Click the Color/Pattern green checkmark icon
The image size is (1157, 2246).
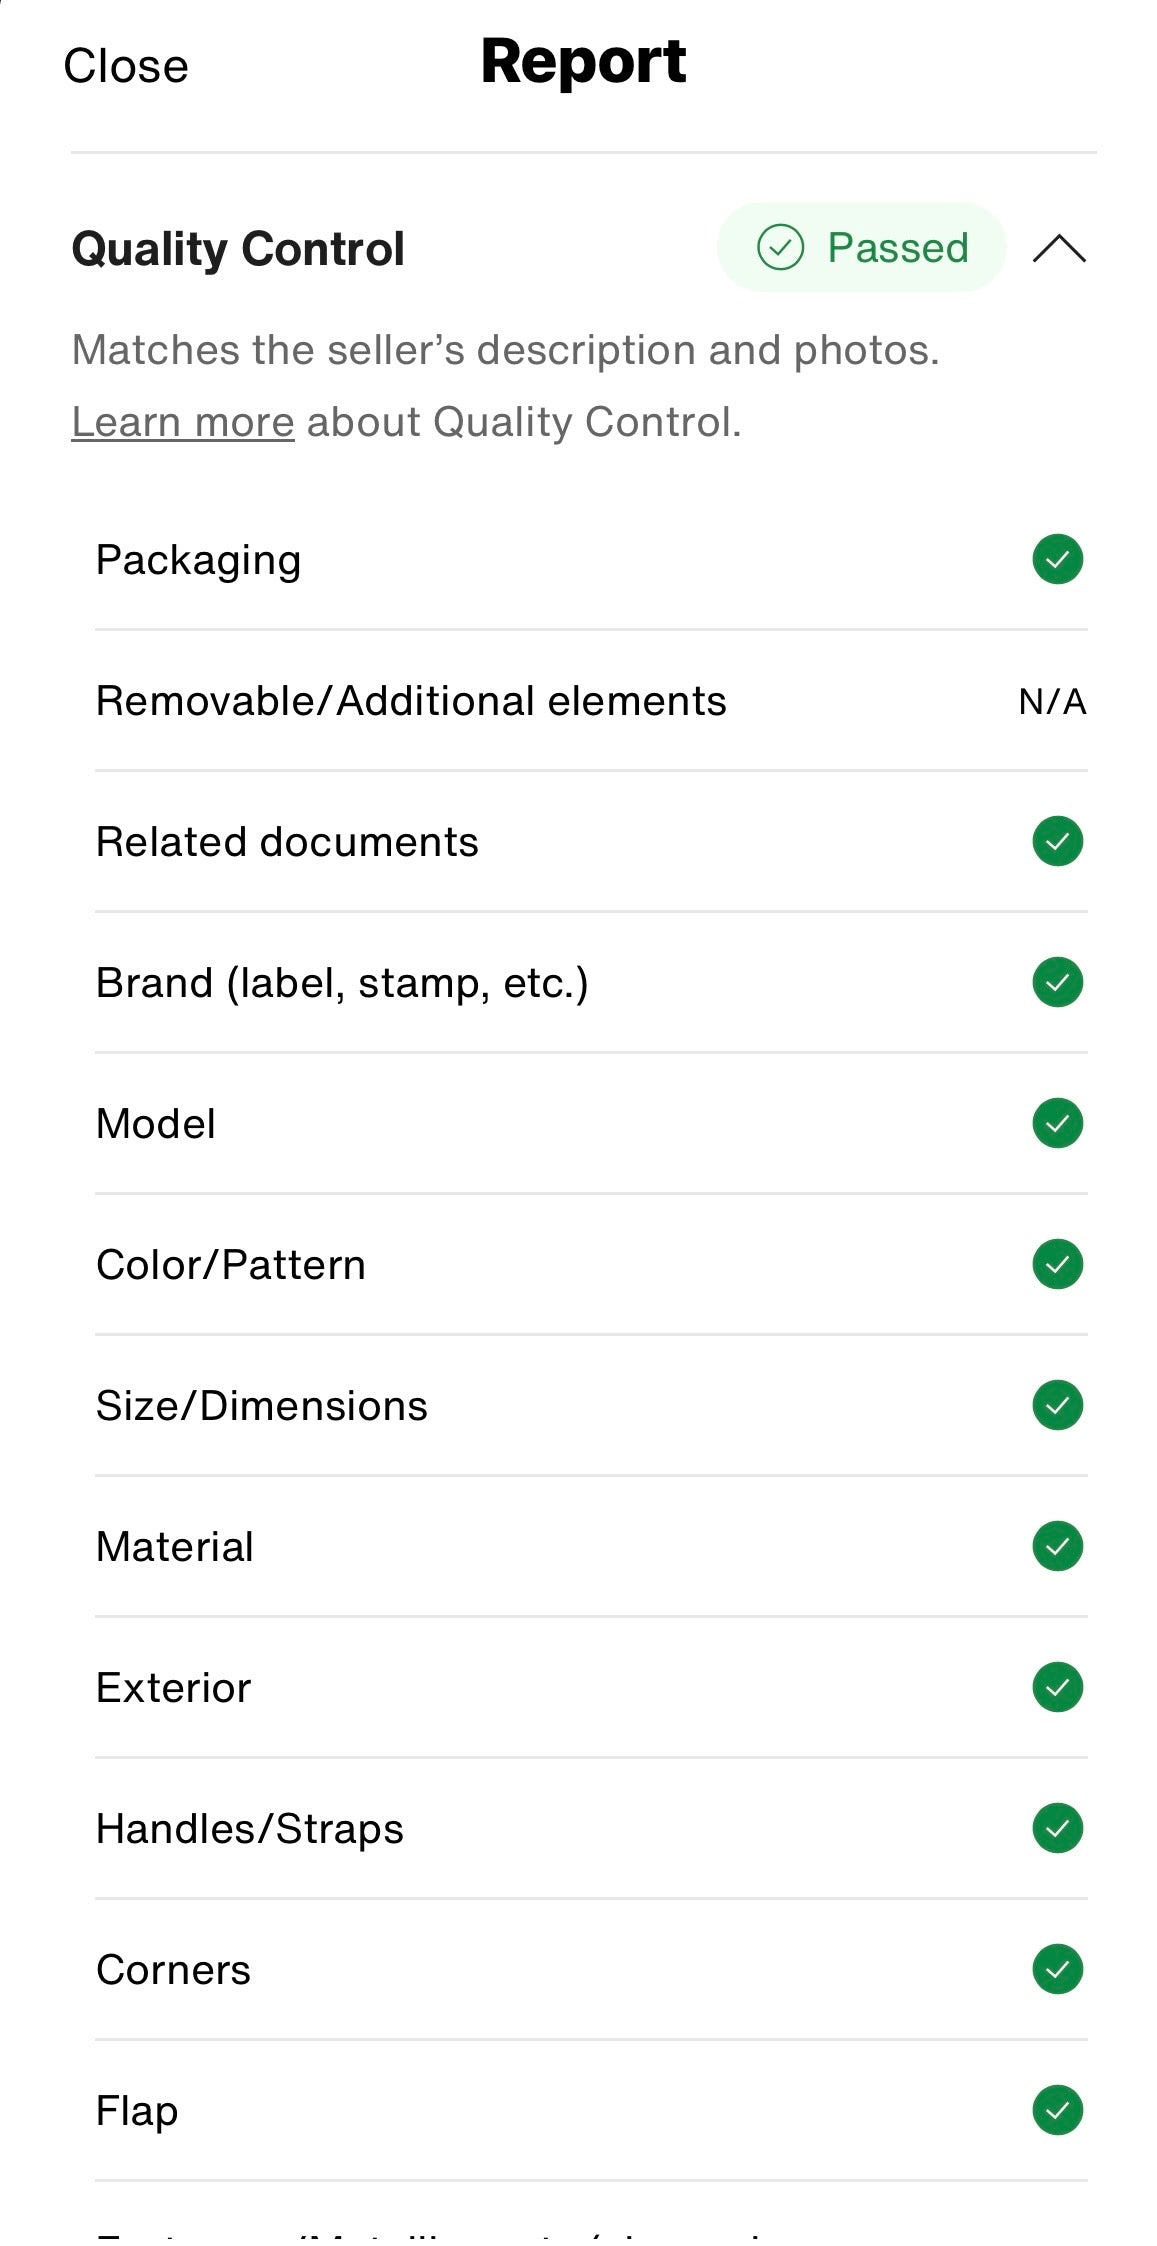pos(1057,1264)
